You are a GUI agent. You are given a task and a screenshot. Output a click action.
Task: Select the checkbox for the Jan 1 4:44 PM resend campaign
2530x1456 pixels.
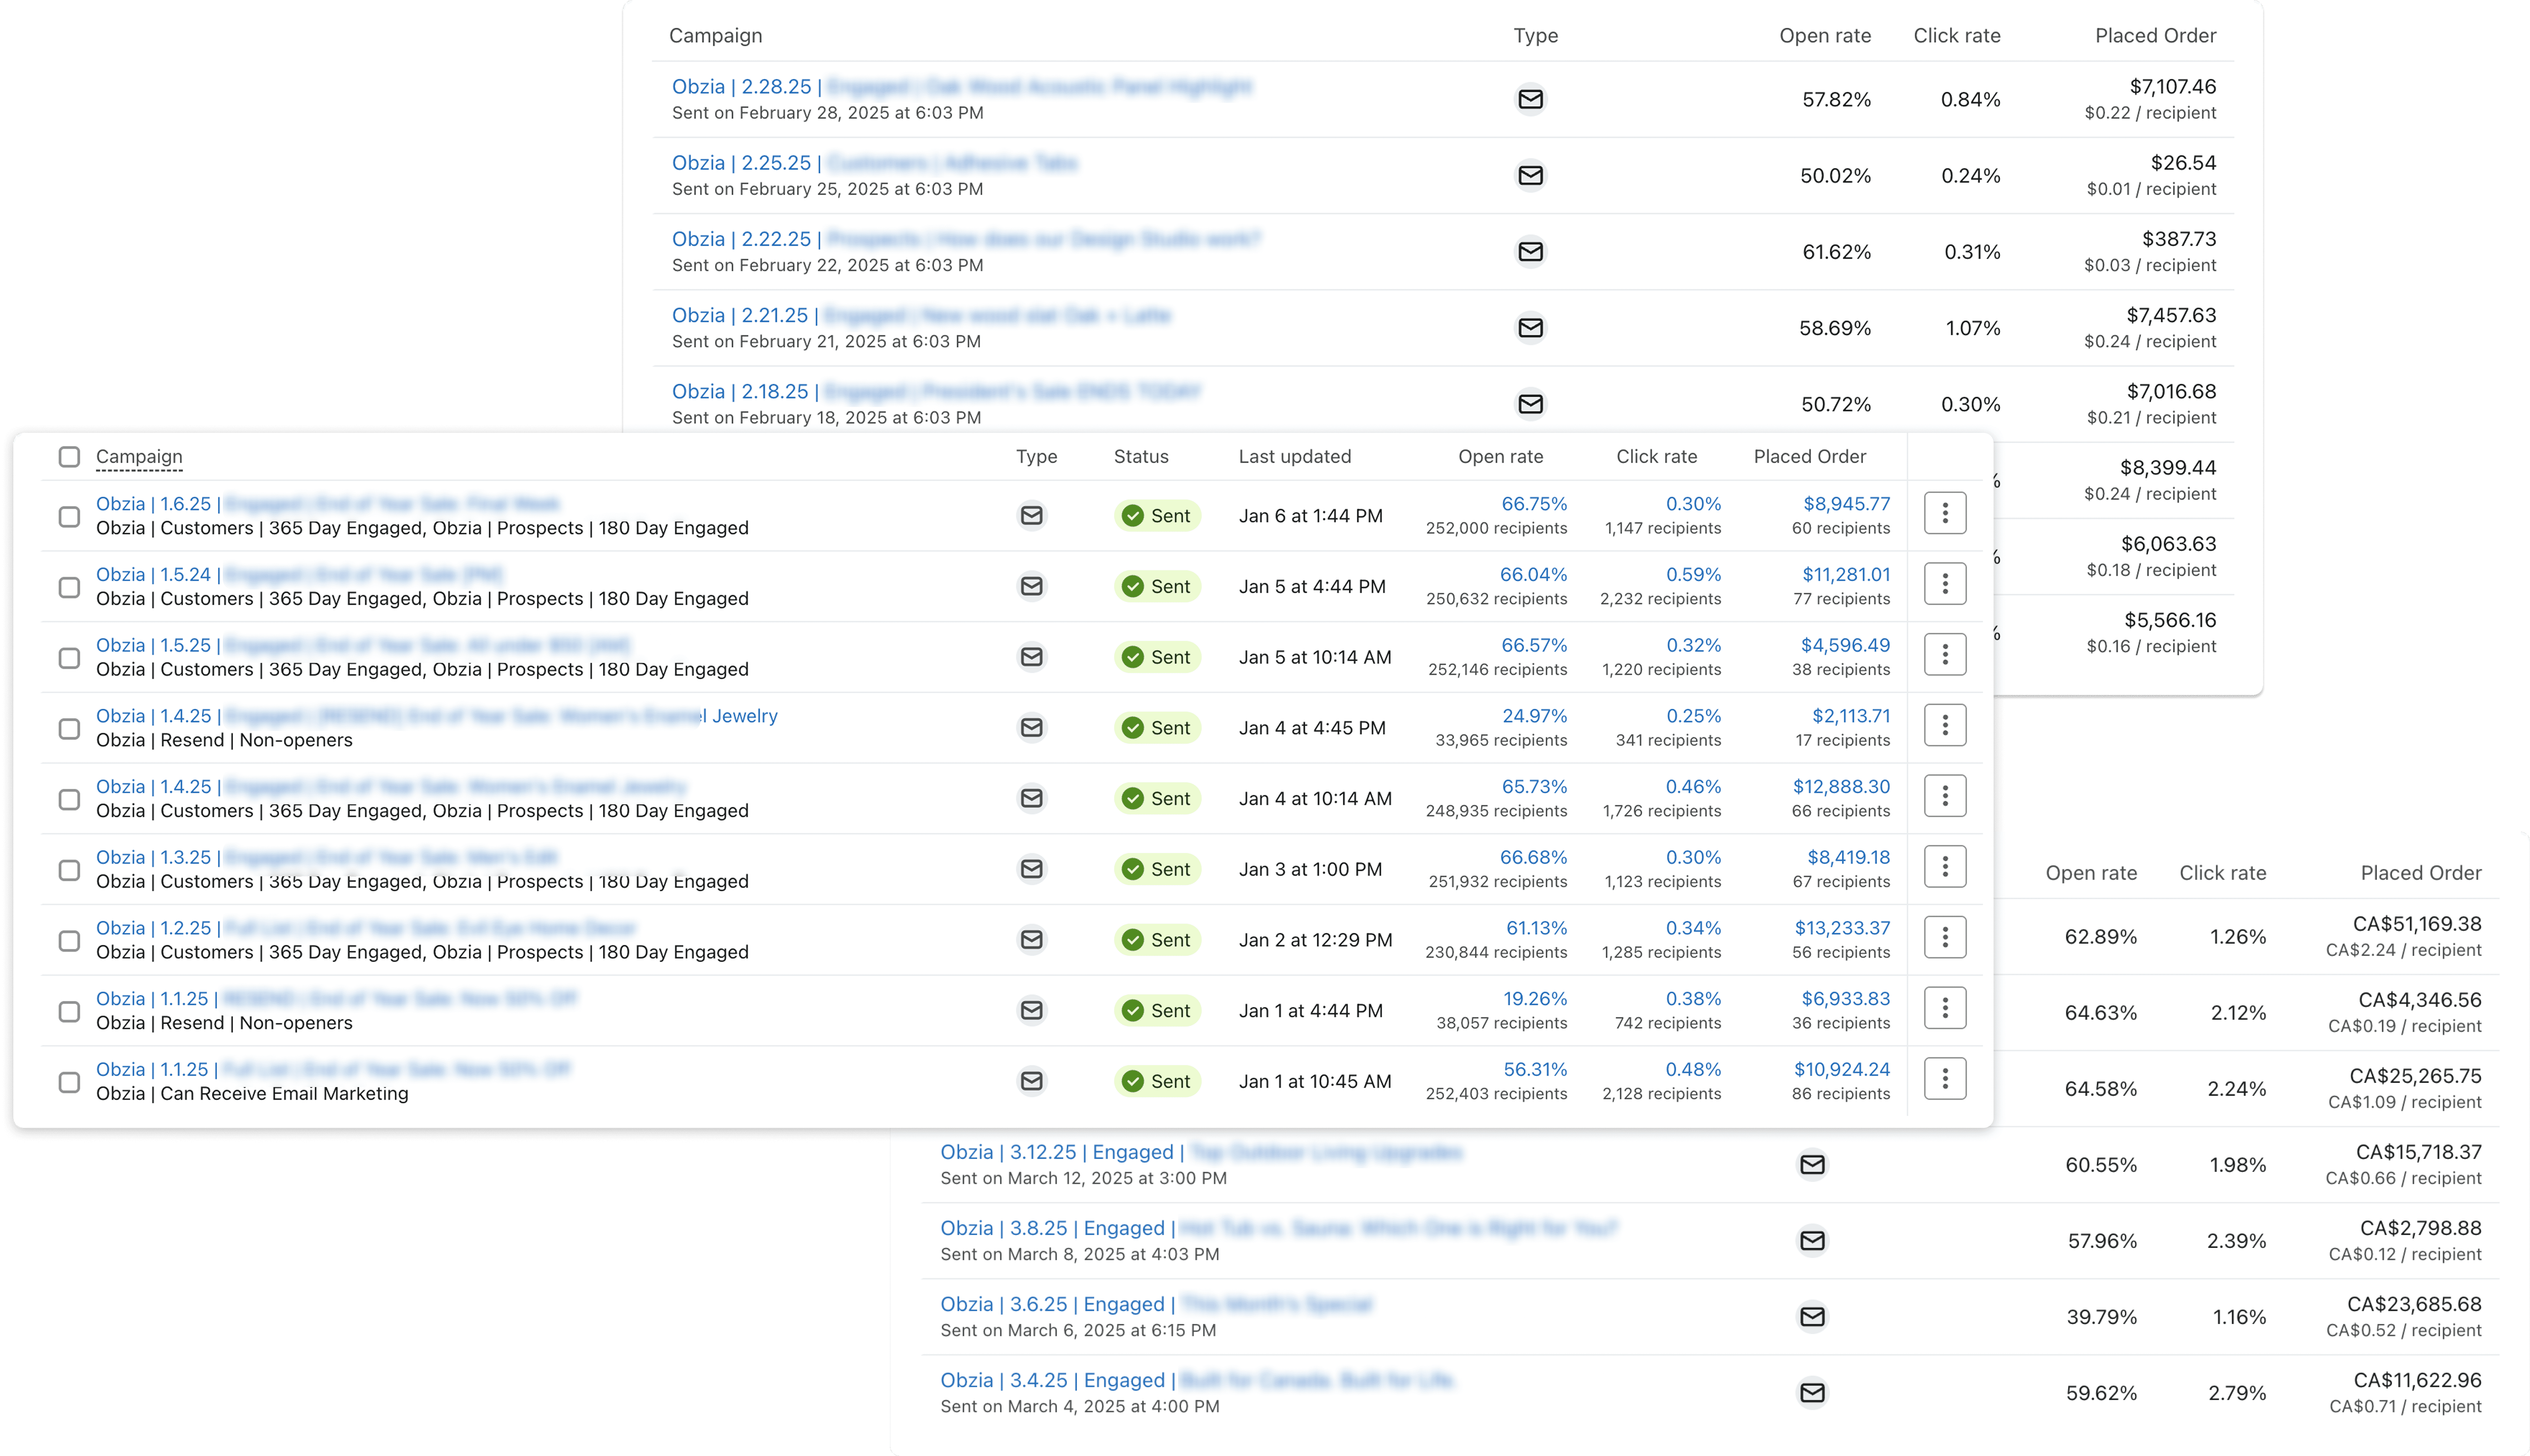(x=69, y=1012)
